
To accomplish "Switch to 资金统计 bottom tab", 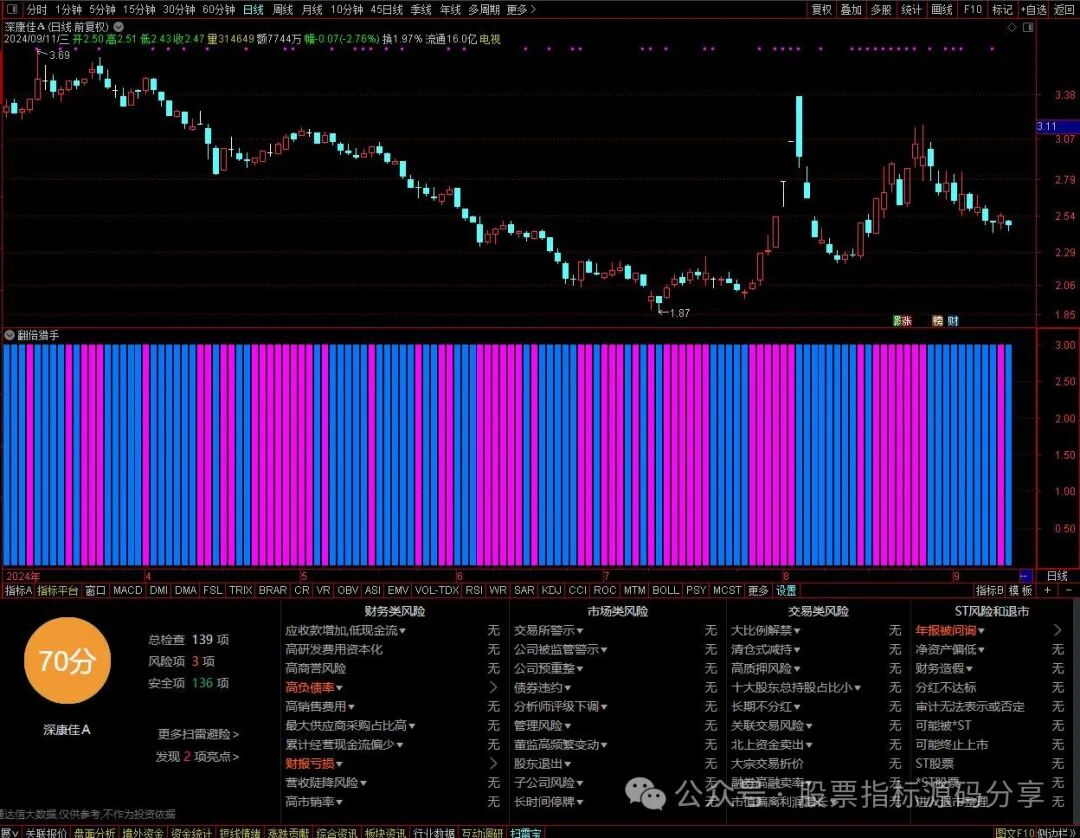I will click(x=191, y=832).
